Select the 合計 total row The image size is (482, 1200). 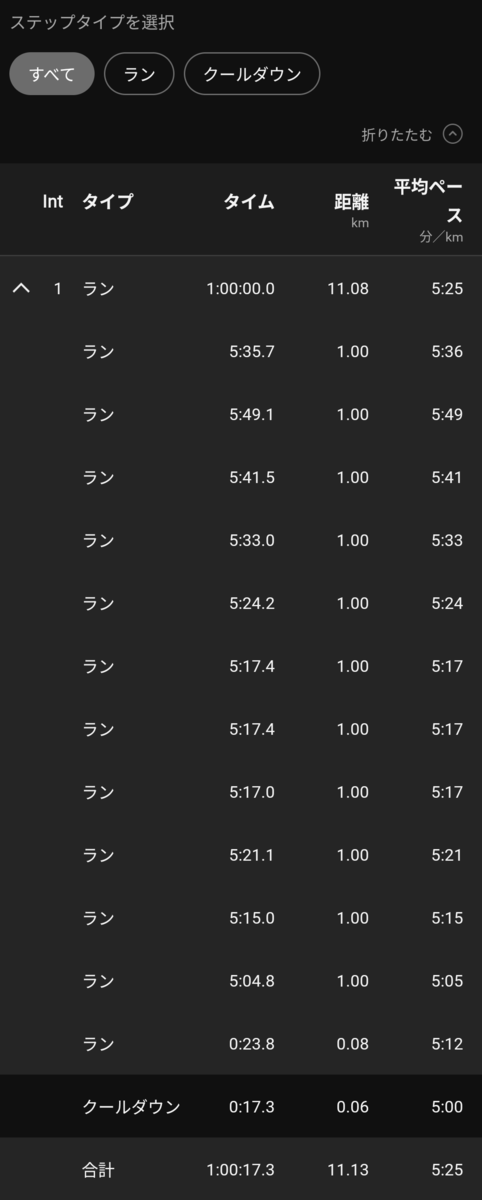(x=241, y=1169)
